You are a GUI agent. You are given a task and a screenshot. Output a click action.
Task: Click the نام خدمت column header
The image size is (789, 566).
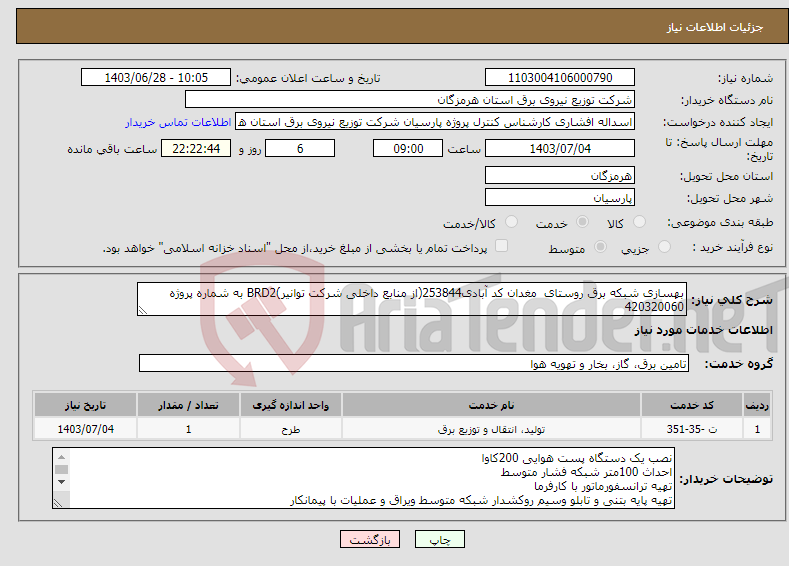click(491, 405)
